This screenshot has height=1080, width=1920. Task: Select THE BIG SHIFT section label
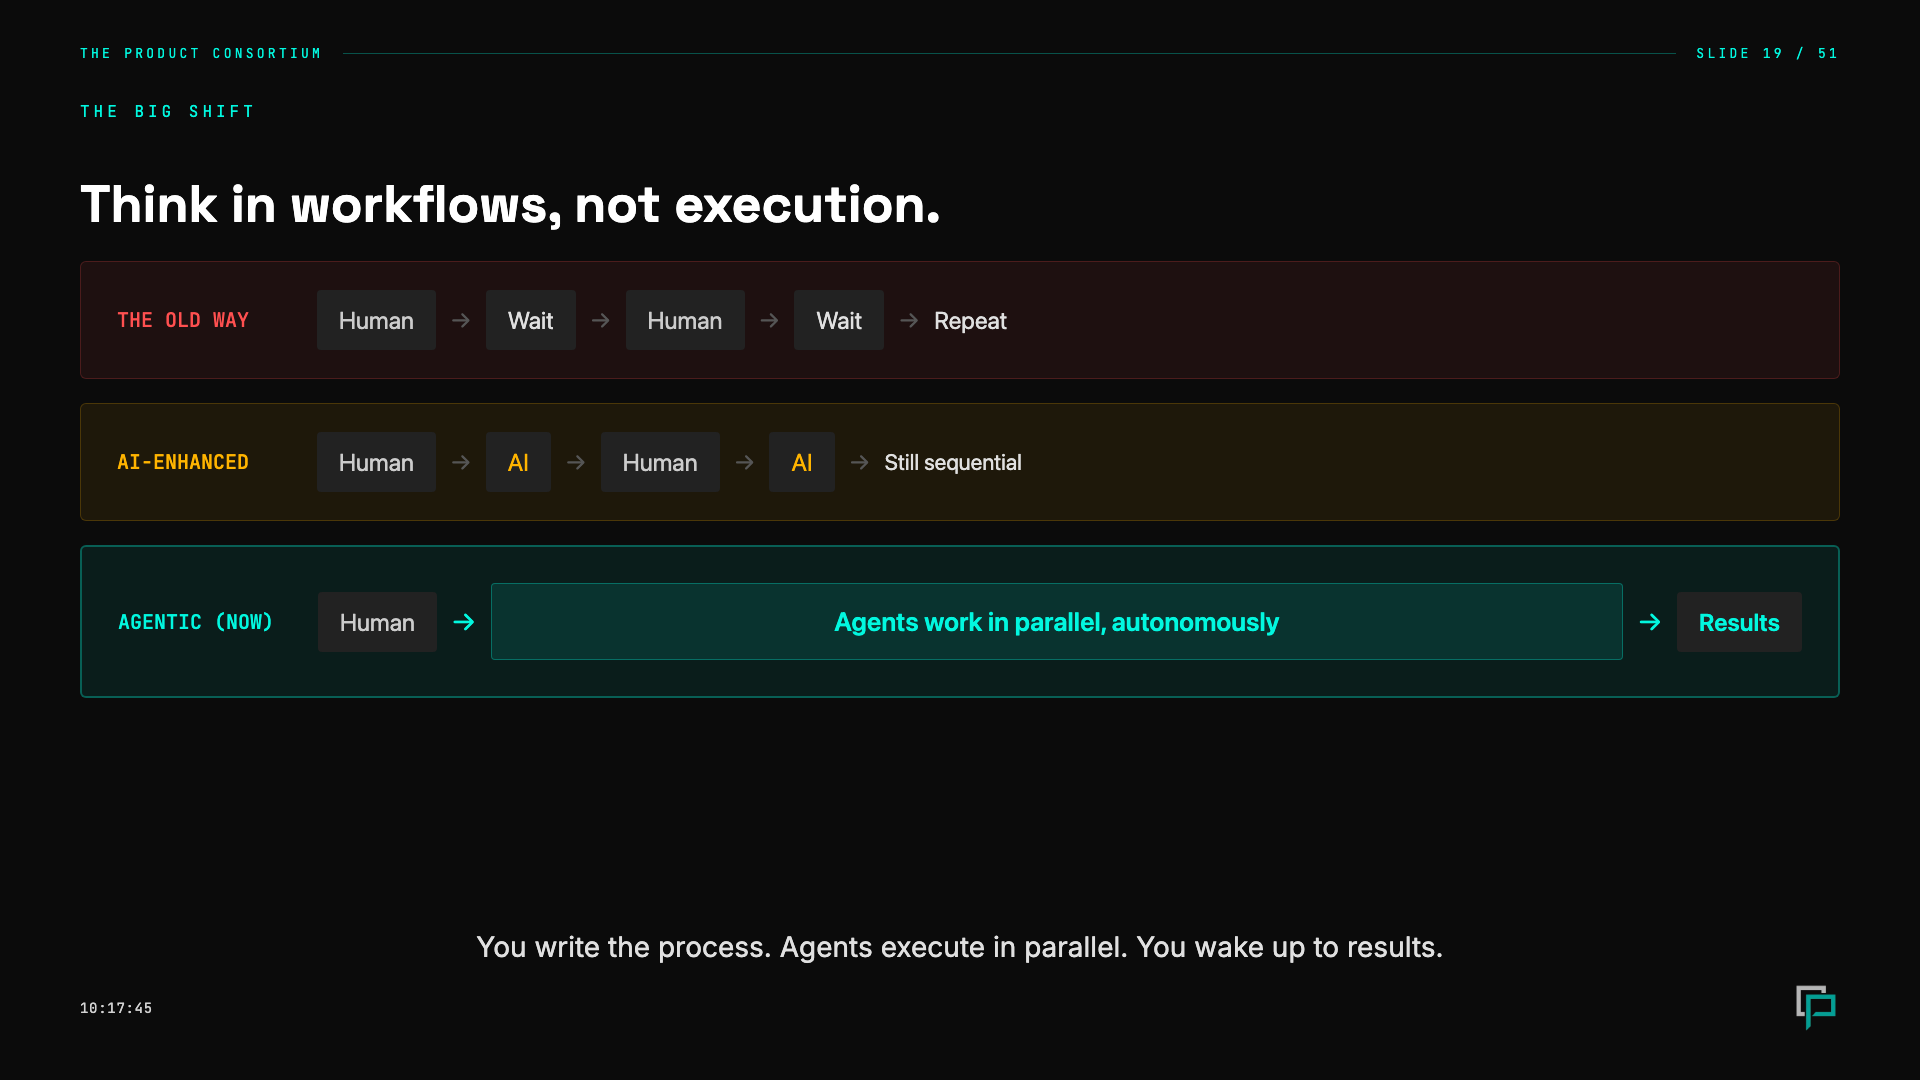pos(167,111)
